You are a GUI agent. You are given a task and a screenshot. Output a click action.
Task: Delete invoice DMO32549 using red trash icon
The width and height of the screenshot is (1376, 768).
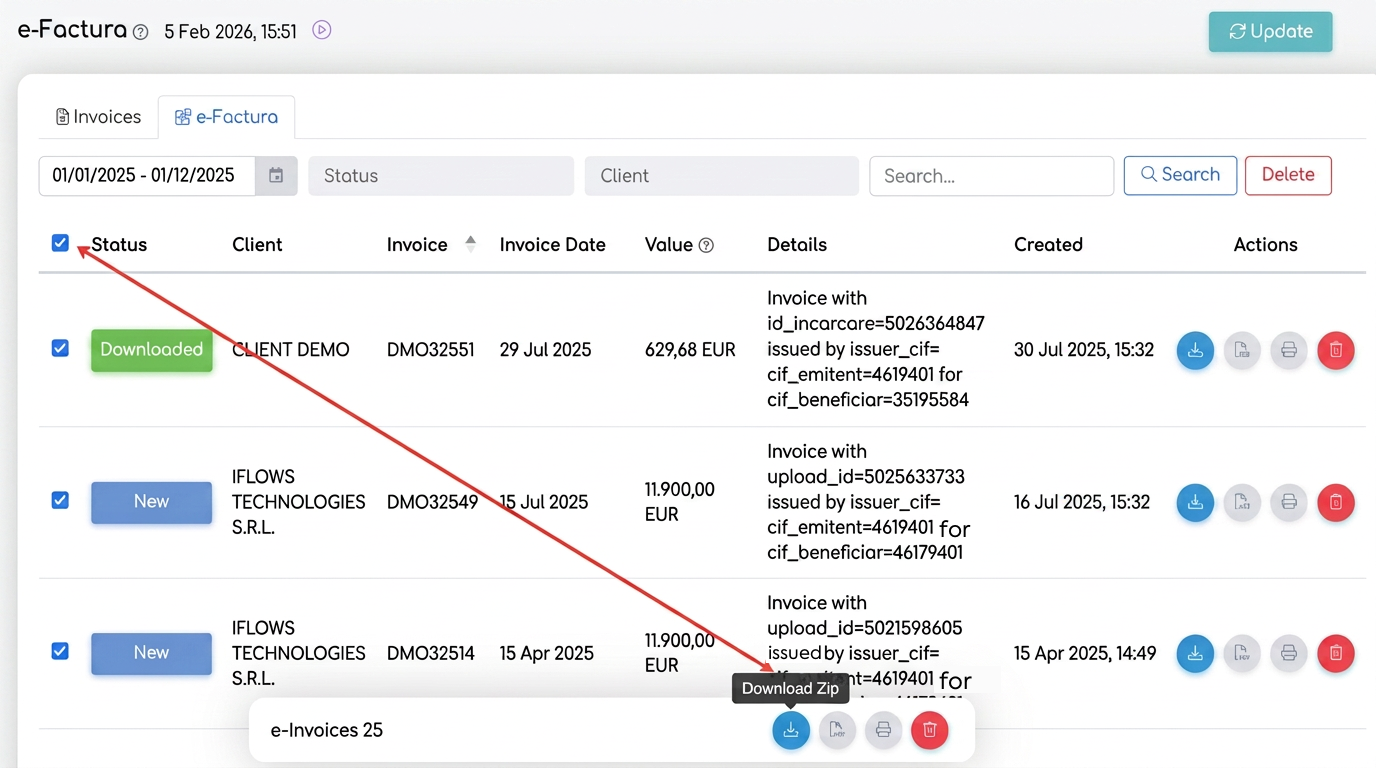tap(1336, 502)
